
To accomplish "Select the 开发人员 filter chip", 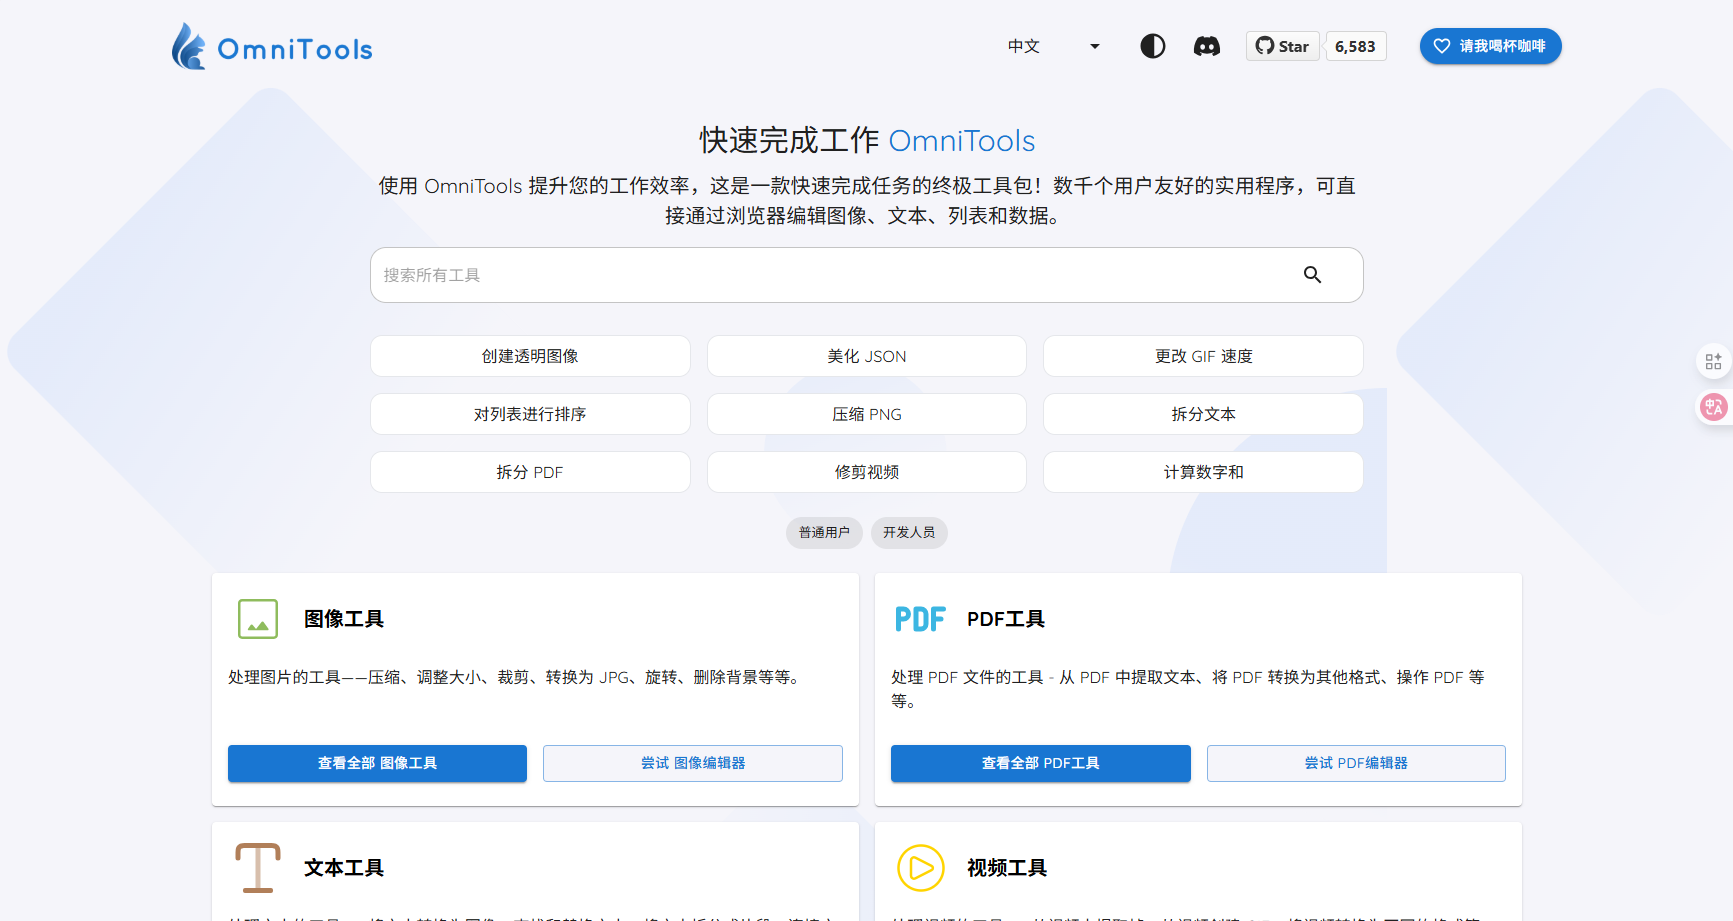I will (x=908, y=533).
